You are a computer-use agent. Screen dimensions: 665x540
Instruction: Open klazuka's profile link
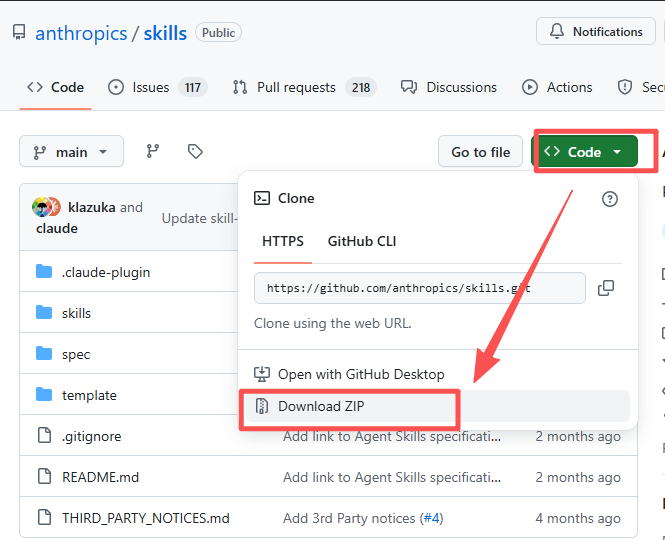point(92,207)
